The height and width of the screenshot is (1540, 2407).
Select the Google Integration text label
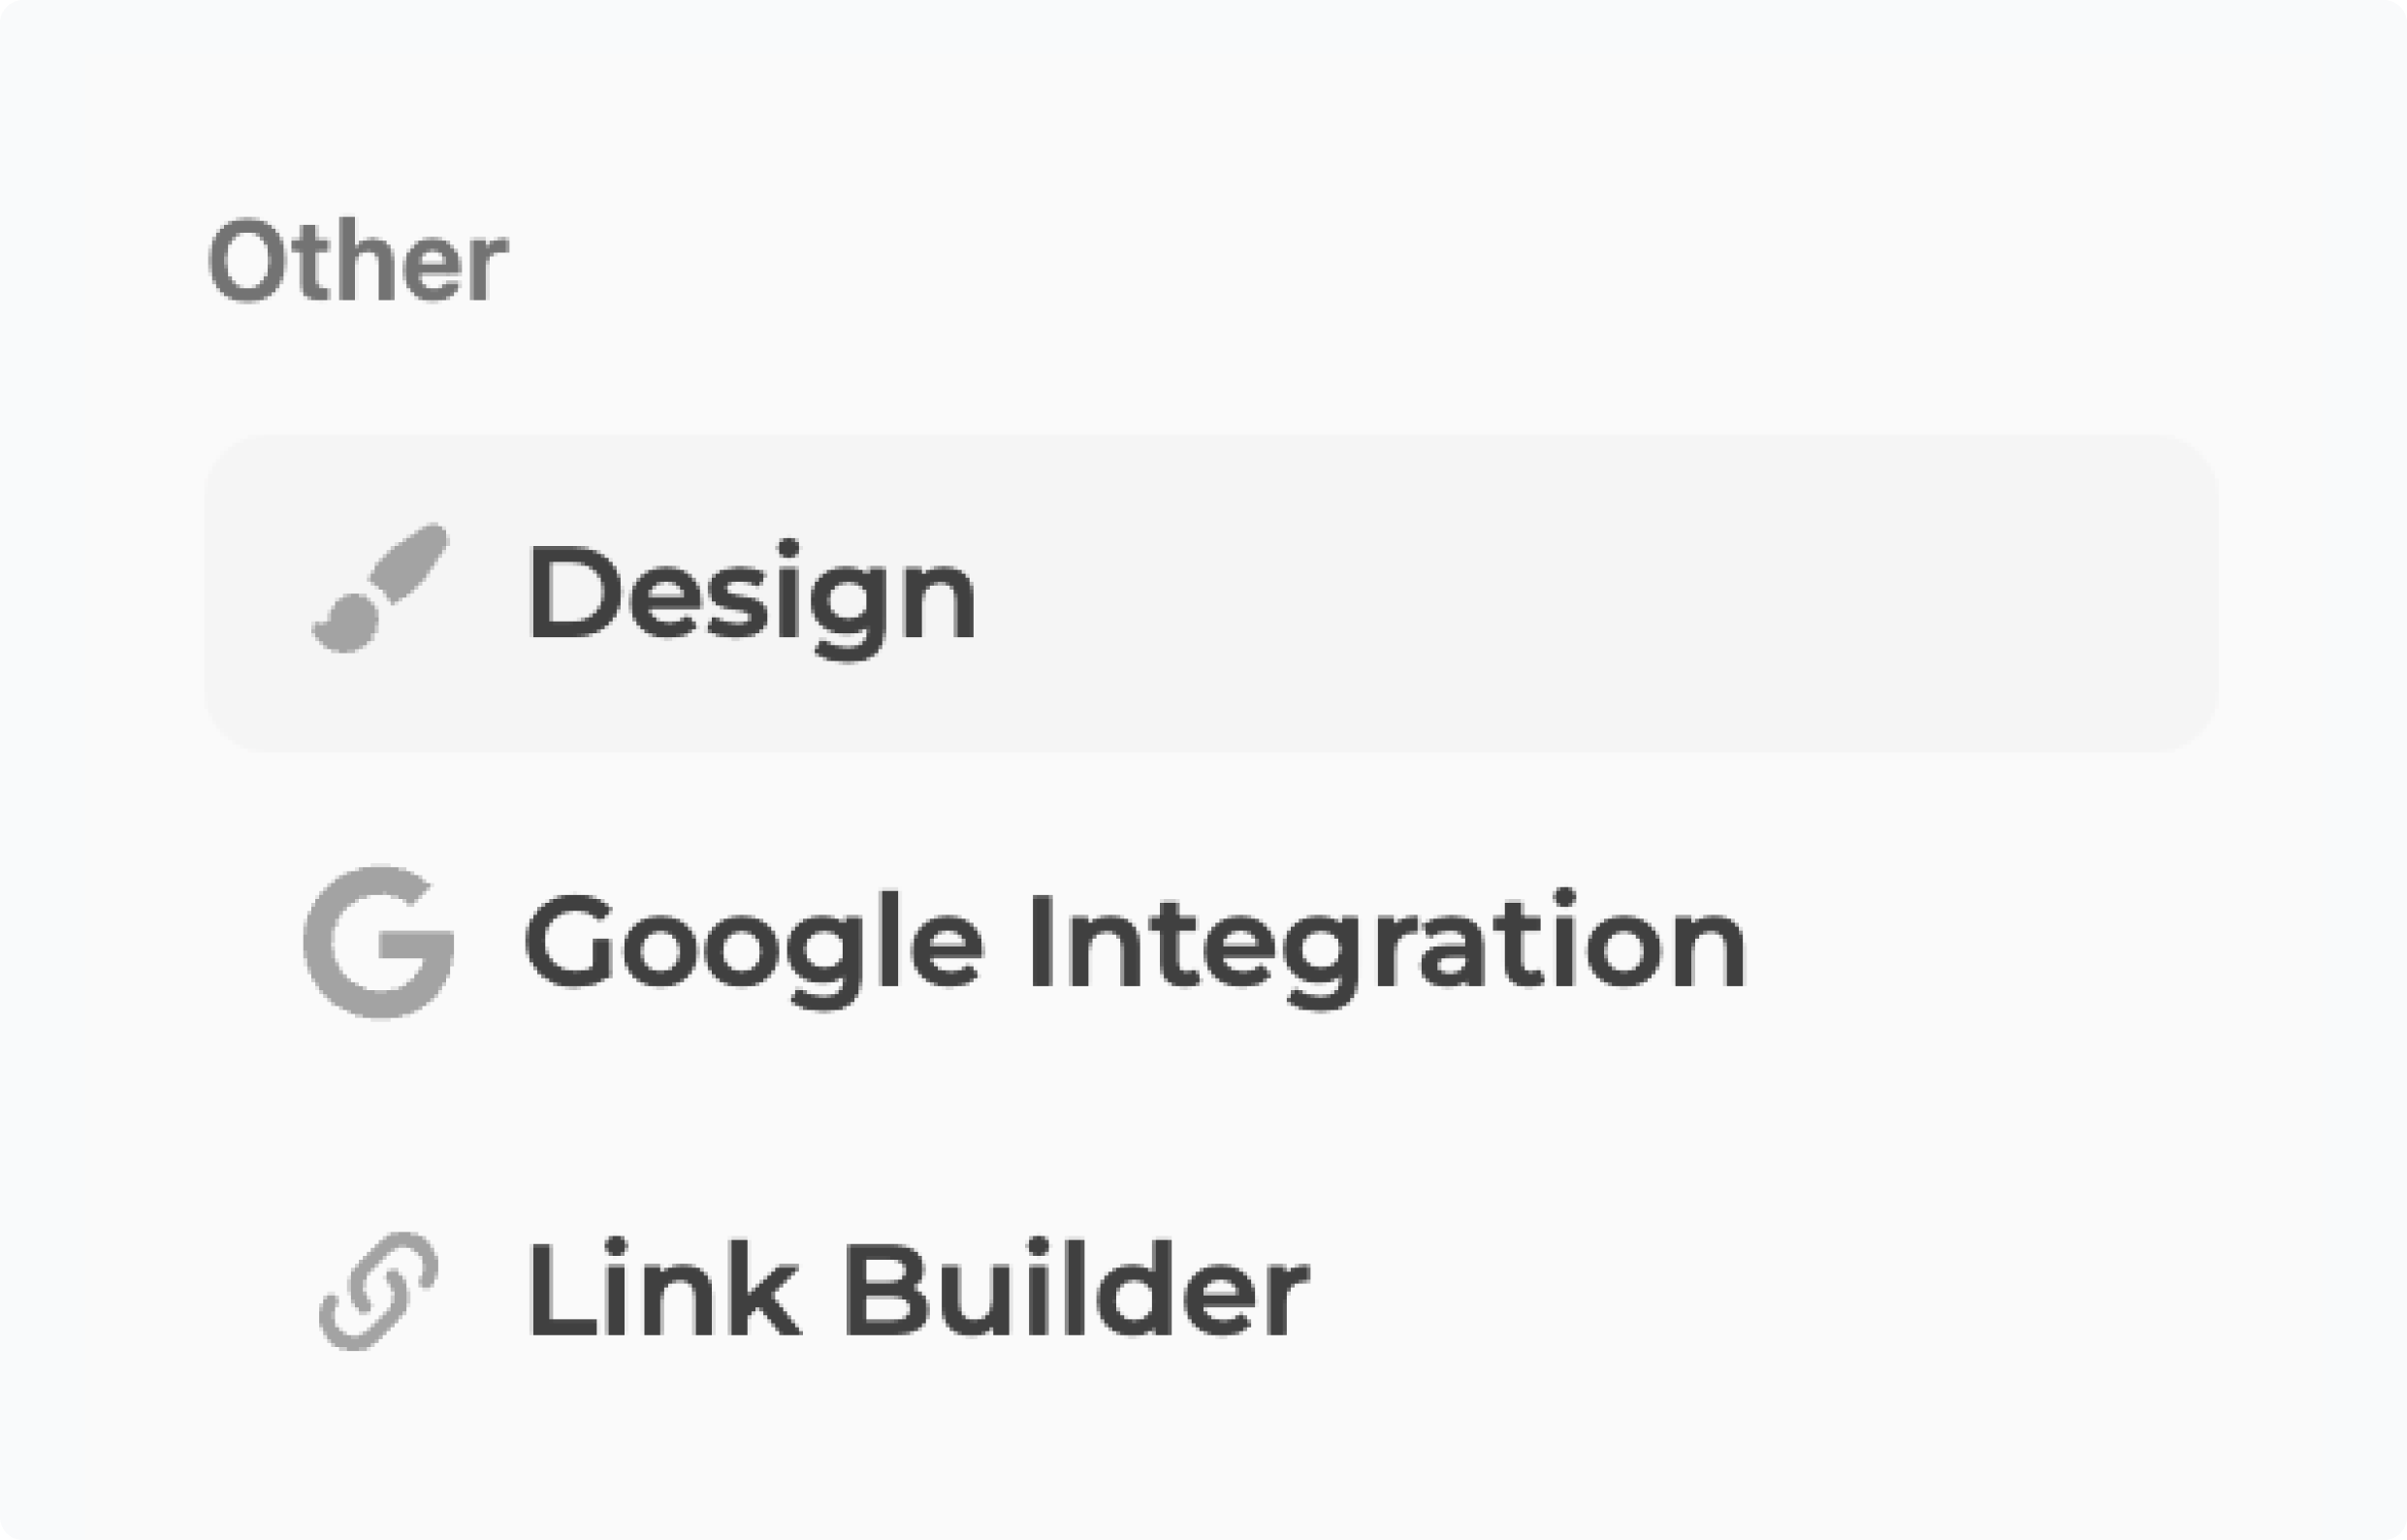(1134, 943)
